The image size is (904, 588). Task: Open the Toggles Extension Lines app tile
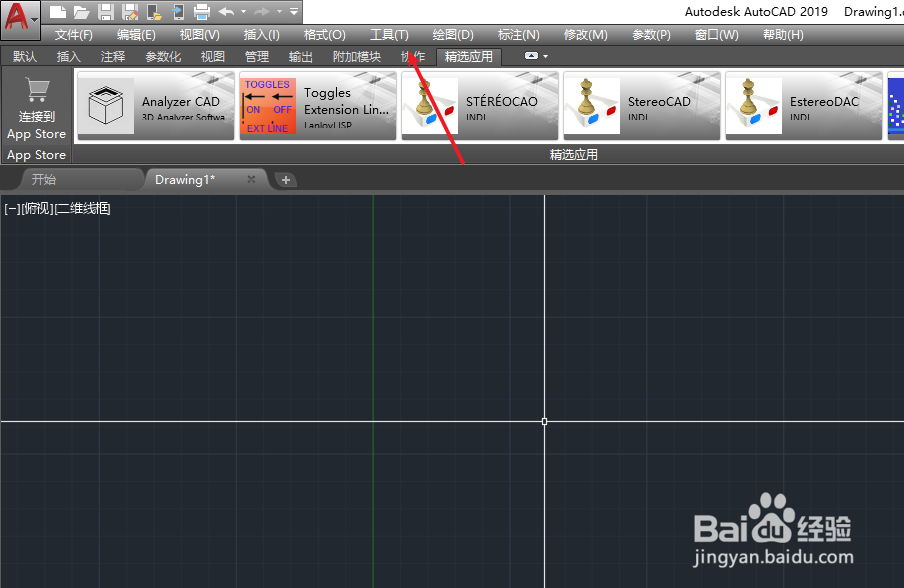[318, 105]
